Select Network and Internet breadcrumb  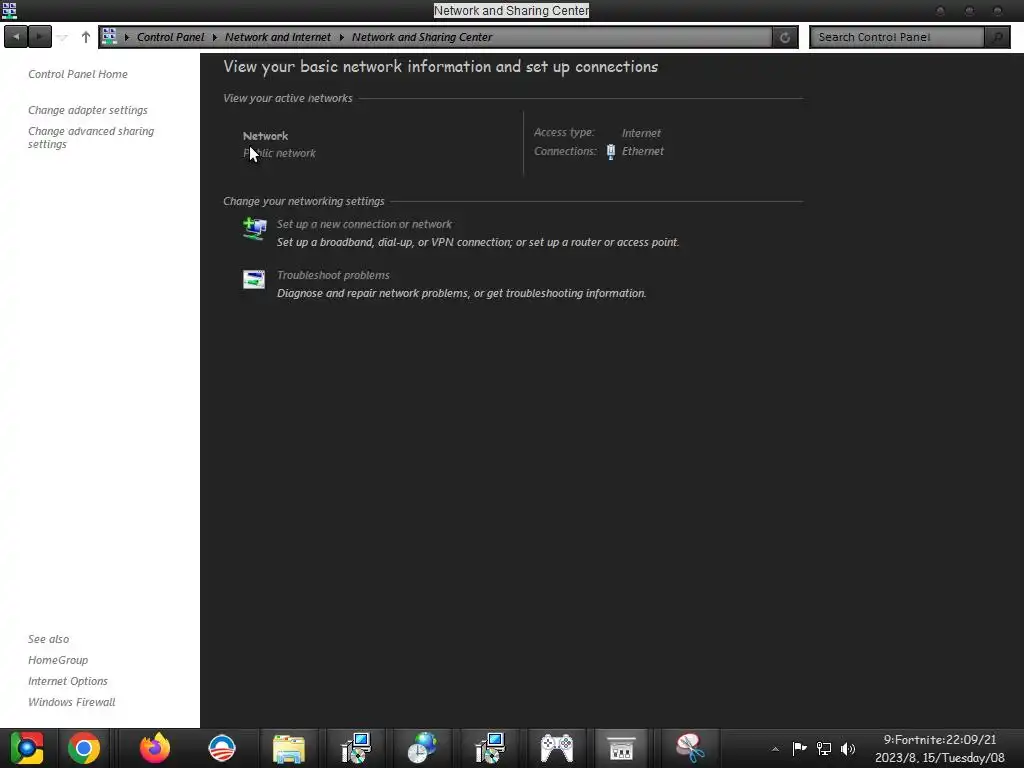pyautogui.click(x=278, y=37)
